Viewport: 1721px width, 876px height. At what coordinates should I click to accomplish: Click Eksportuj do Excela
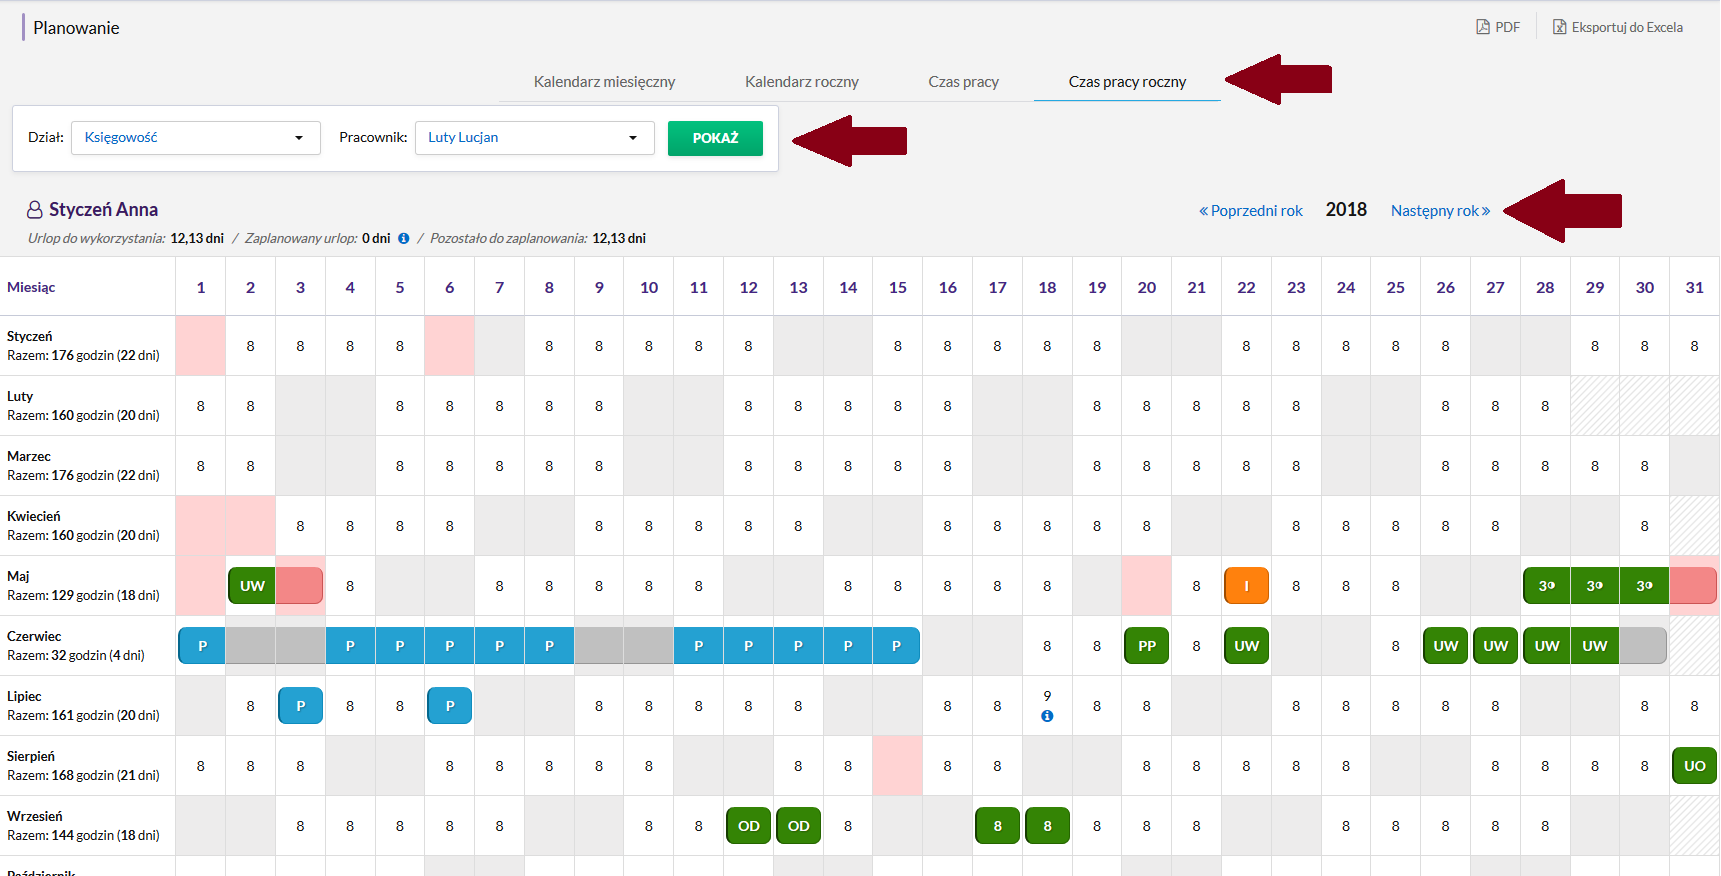pyautogui.click(x=1617, y=27)
